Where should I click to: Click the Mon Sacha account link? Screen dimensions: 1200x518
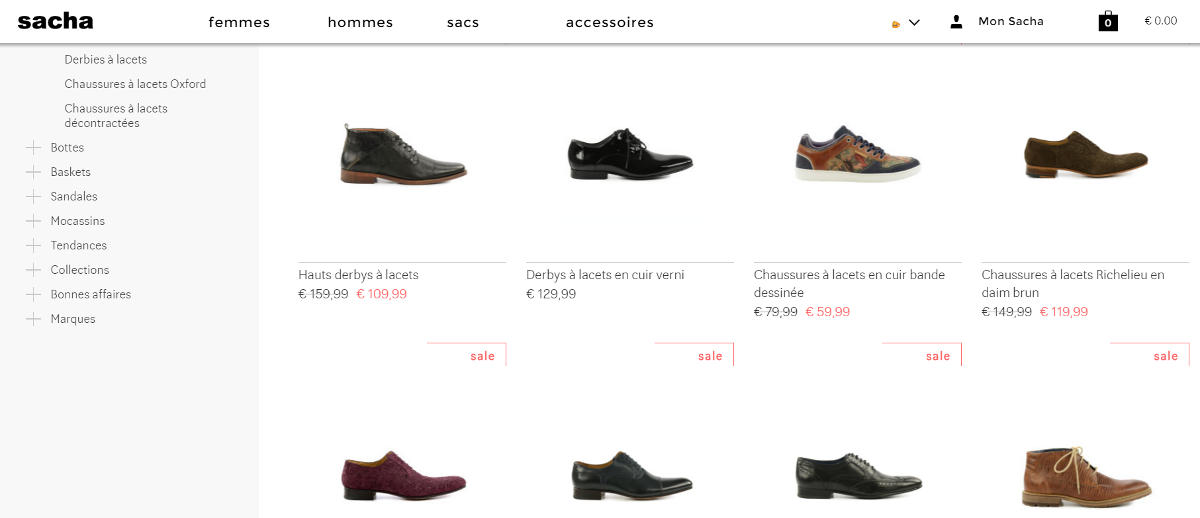coord(1010,21)
